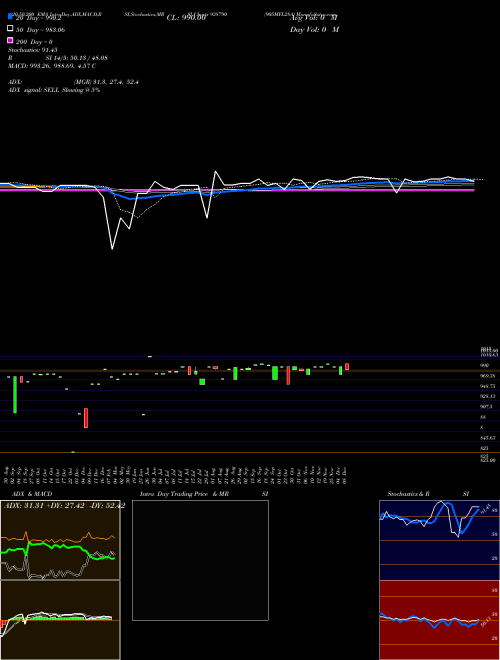The width and height of the screenshot is (500, 660).
Task: Click the 'Stochastics & R' panel title
Action: pos(408,494)
